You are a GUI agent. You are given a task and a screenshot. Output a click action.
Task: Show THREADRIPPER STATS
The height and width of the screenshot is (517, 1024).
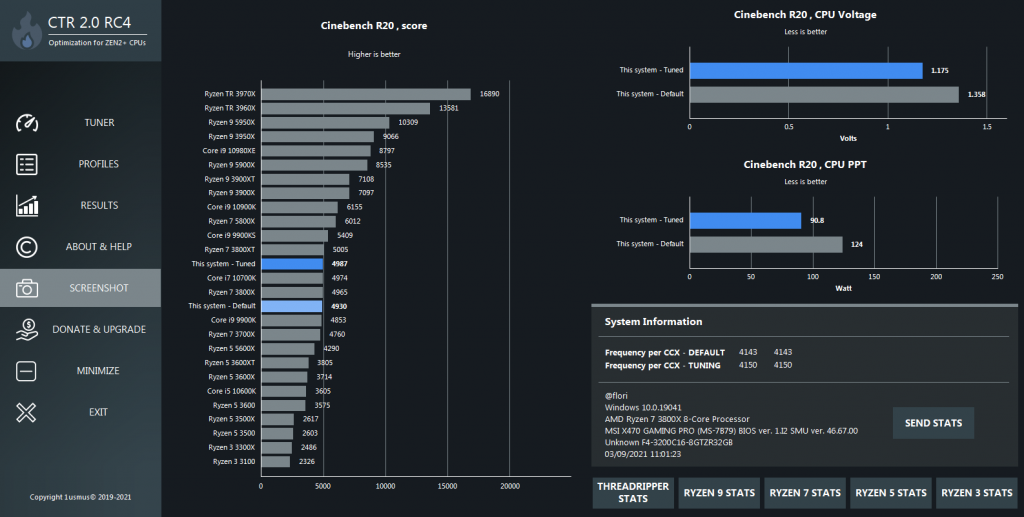pyautogui.click(x=633, y=492)
